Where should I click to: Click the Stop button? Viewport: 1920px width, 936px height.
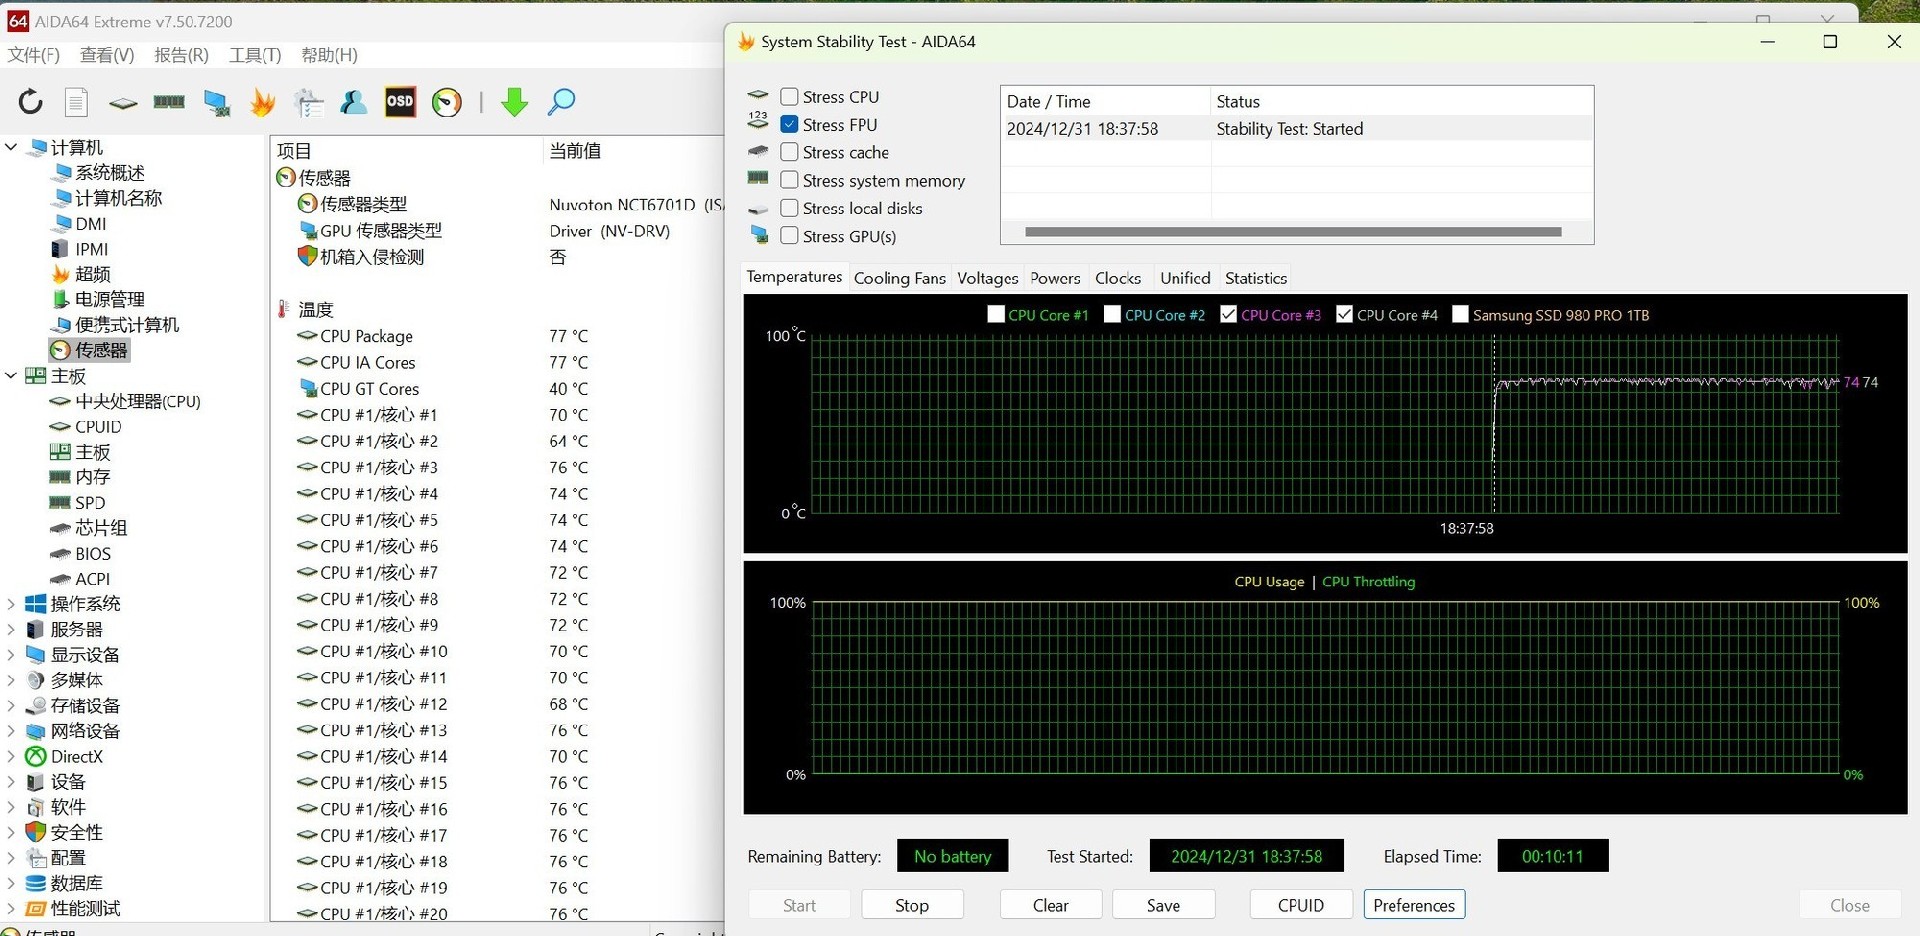coord(912,905)
